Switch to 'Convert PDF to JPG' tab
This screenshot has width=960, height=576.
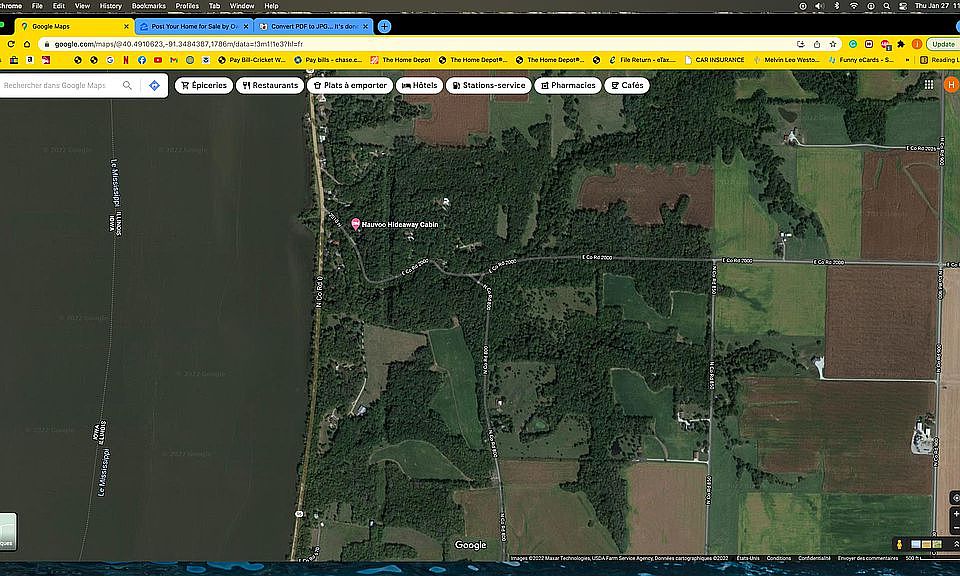(x=313, y=26)
